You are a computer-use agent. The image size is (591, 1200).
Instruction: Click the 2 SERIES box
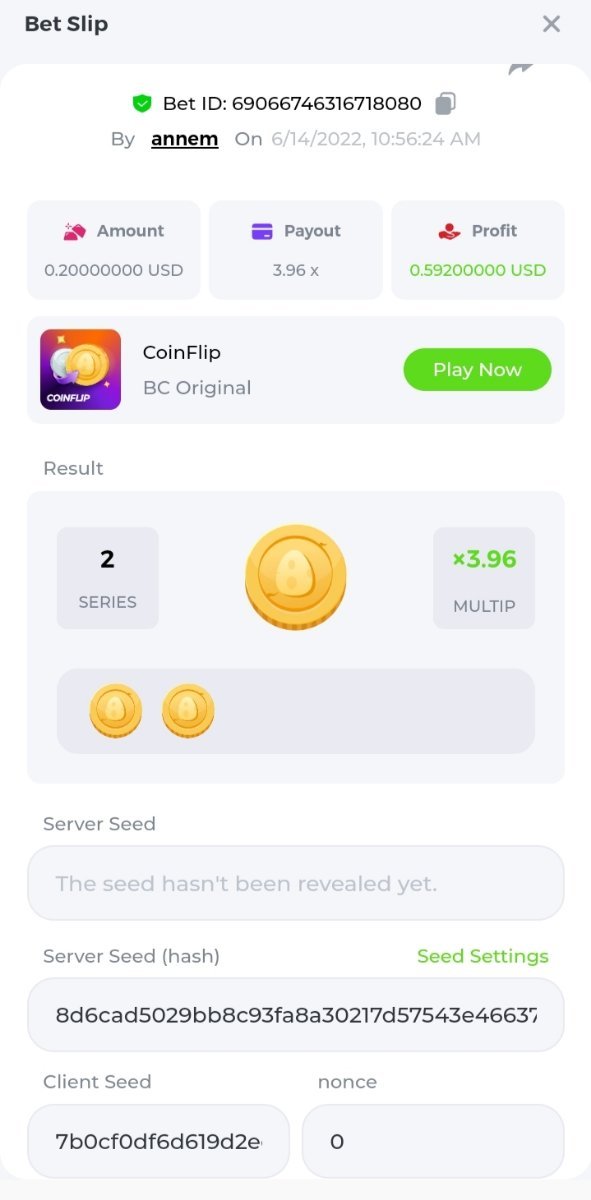107,578
